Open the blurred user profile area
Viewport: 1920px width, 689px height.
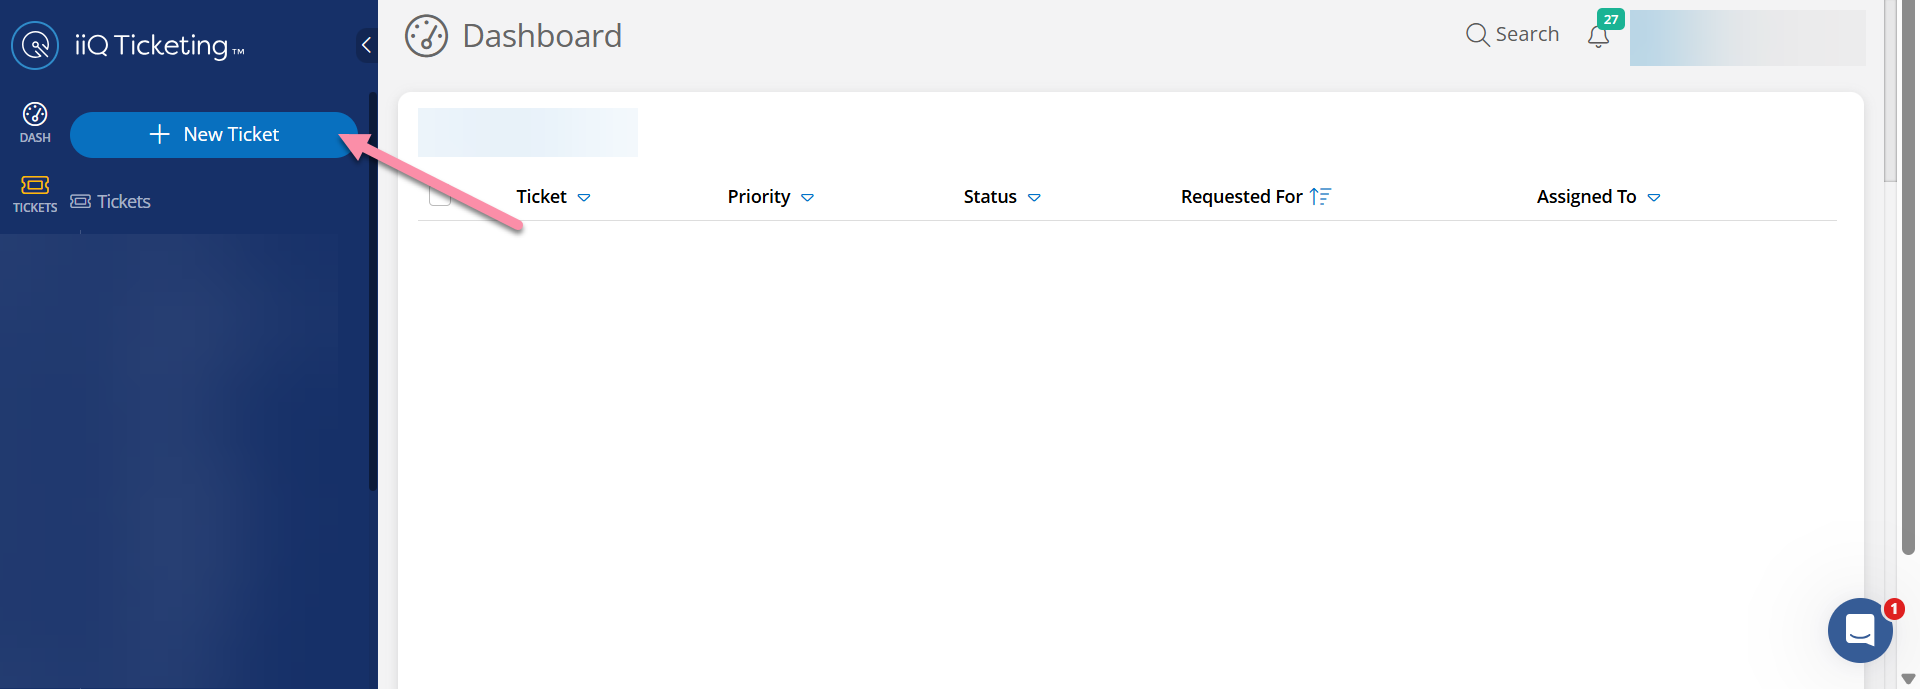(x=1747, y=38)
